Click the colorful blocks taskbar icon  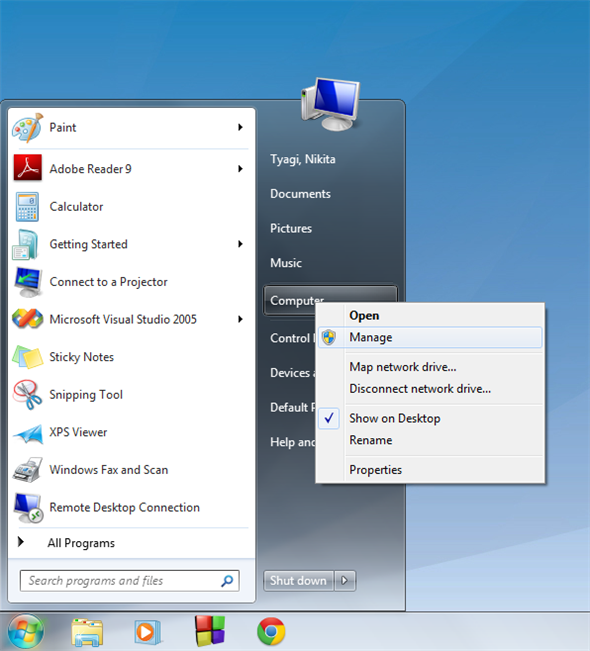(210, 631)
